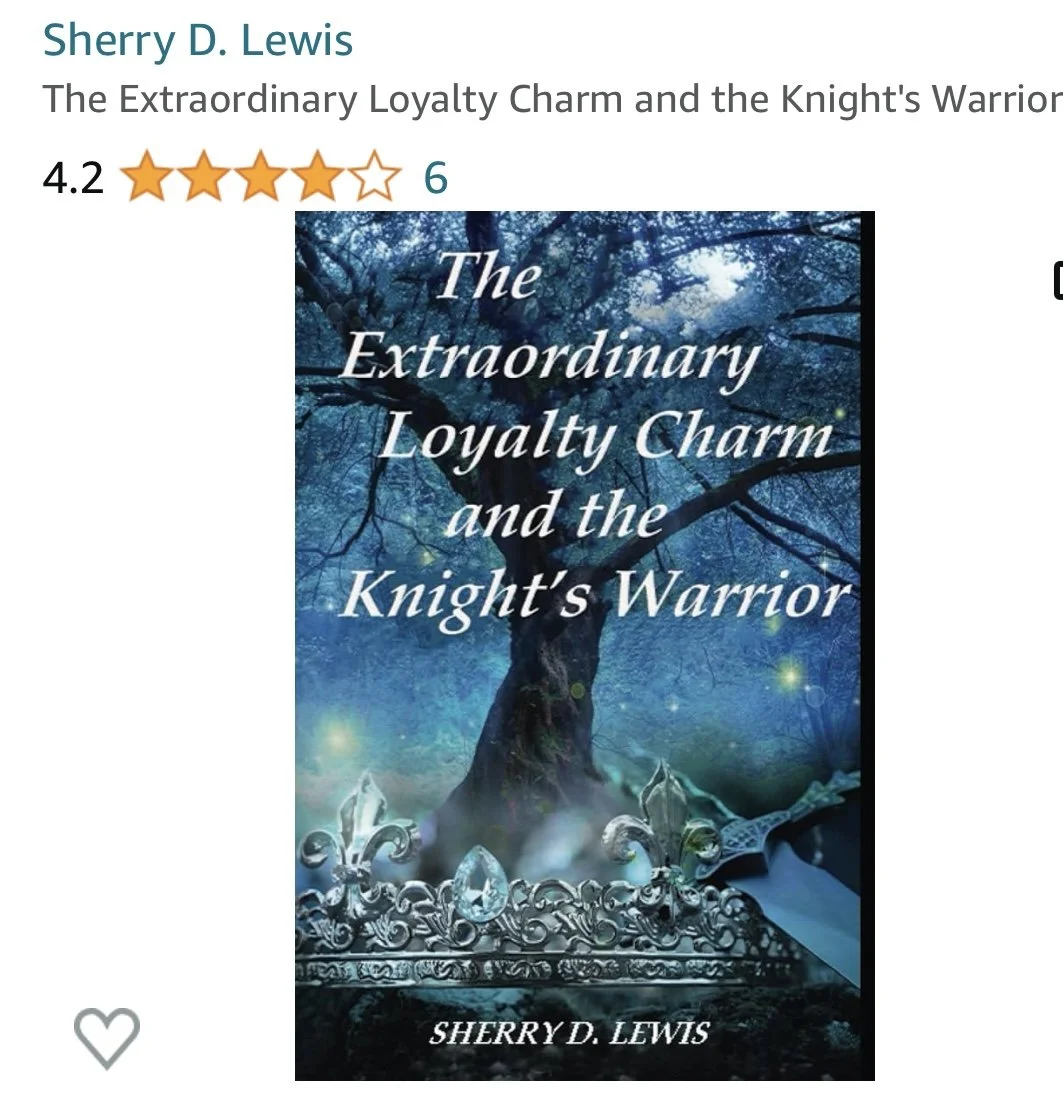Click the first rating star
The image size is (1063, 1103).
(147, 176)
